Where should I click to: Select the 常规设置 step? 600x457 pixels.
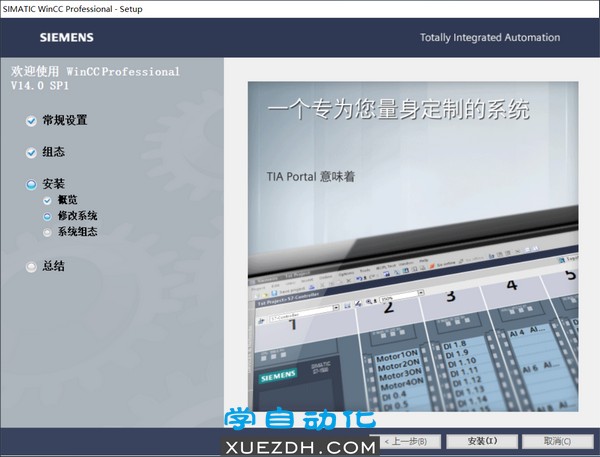coord(65,120)
